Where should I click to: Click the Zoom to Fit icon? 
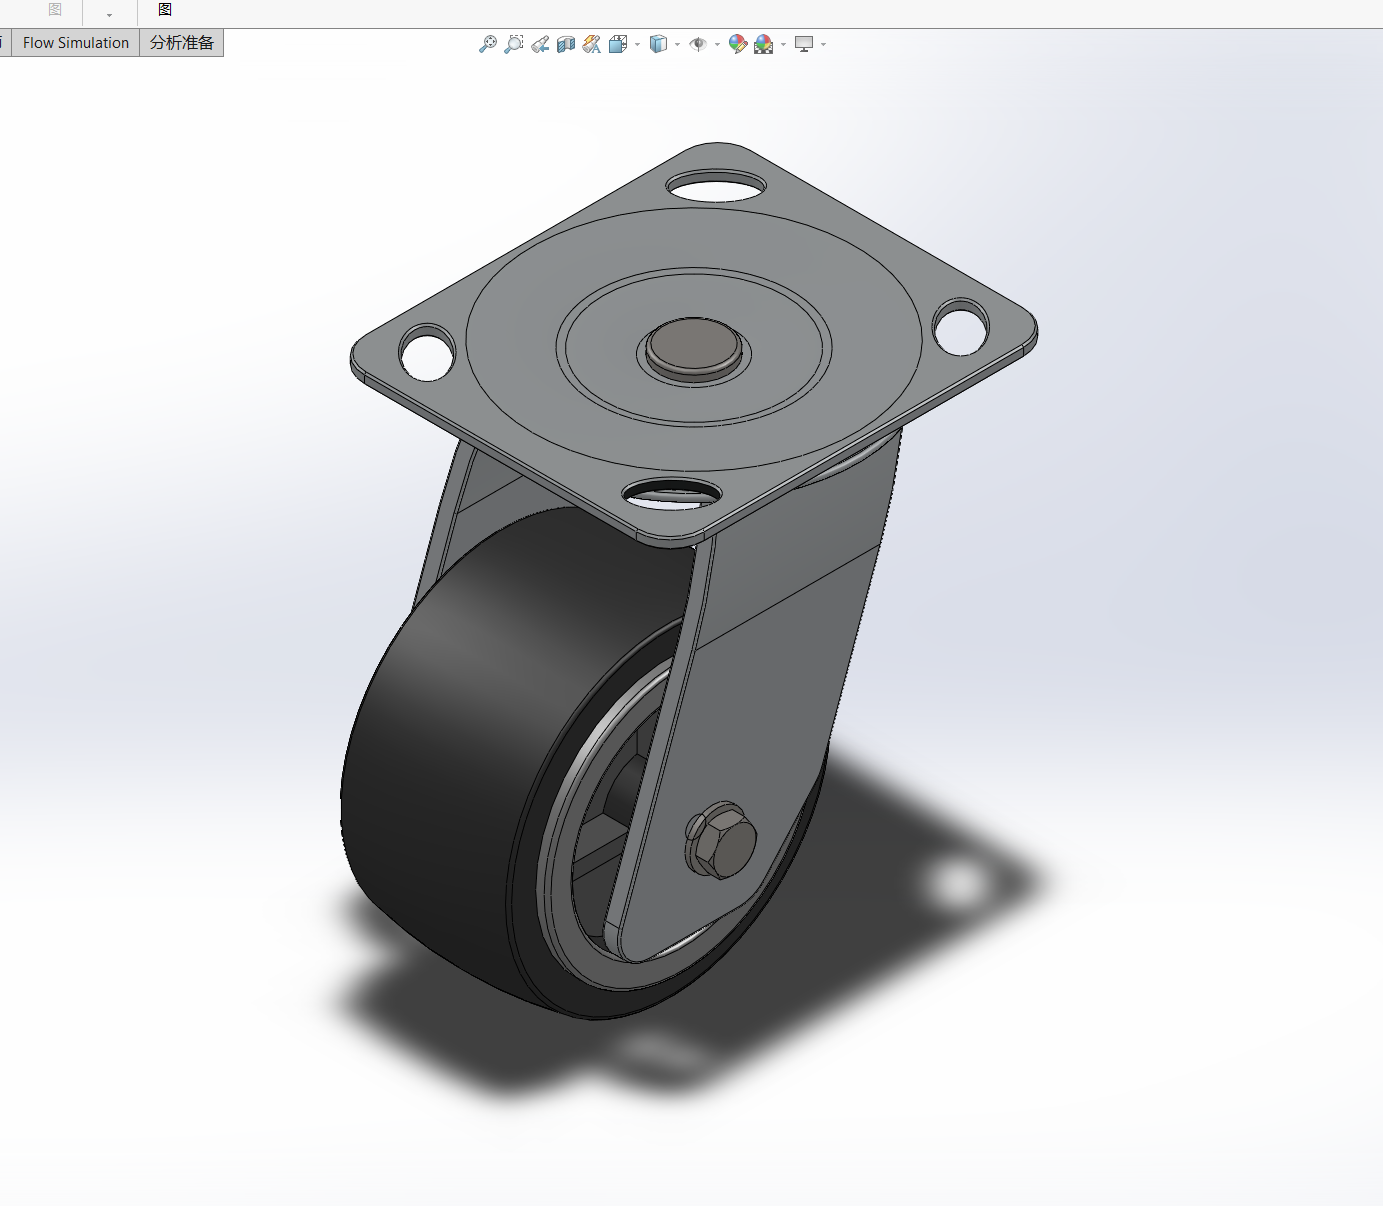point(487,44)
